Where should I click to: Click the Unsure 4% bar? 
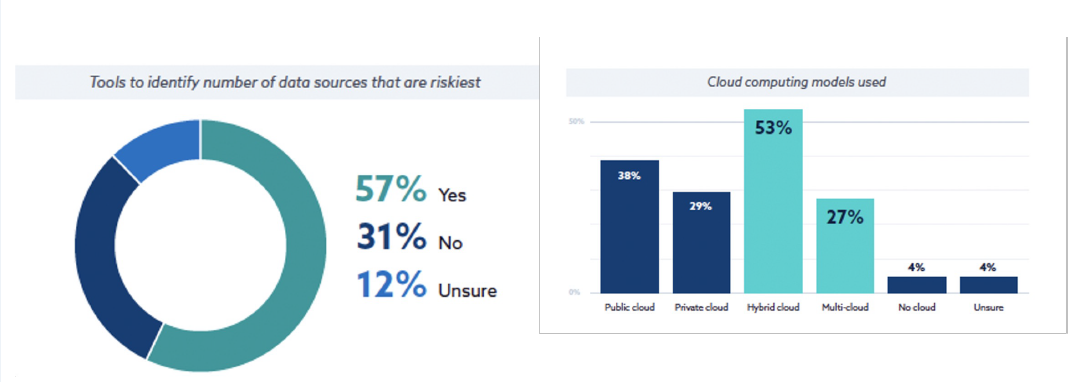click(989, 285)
